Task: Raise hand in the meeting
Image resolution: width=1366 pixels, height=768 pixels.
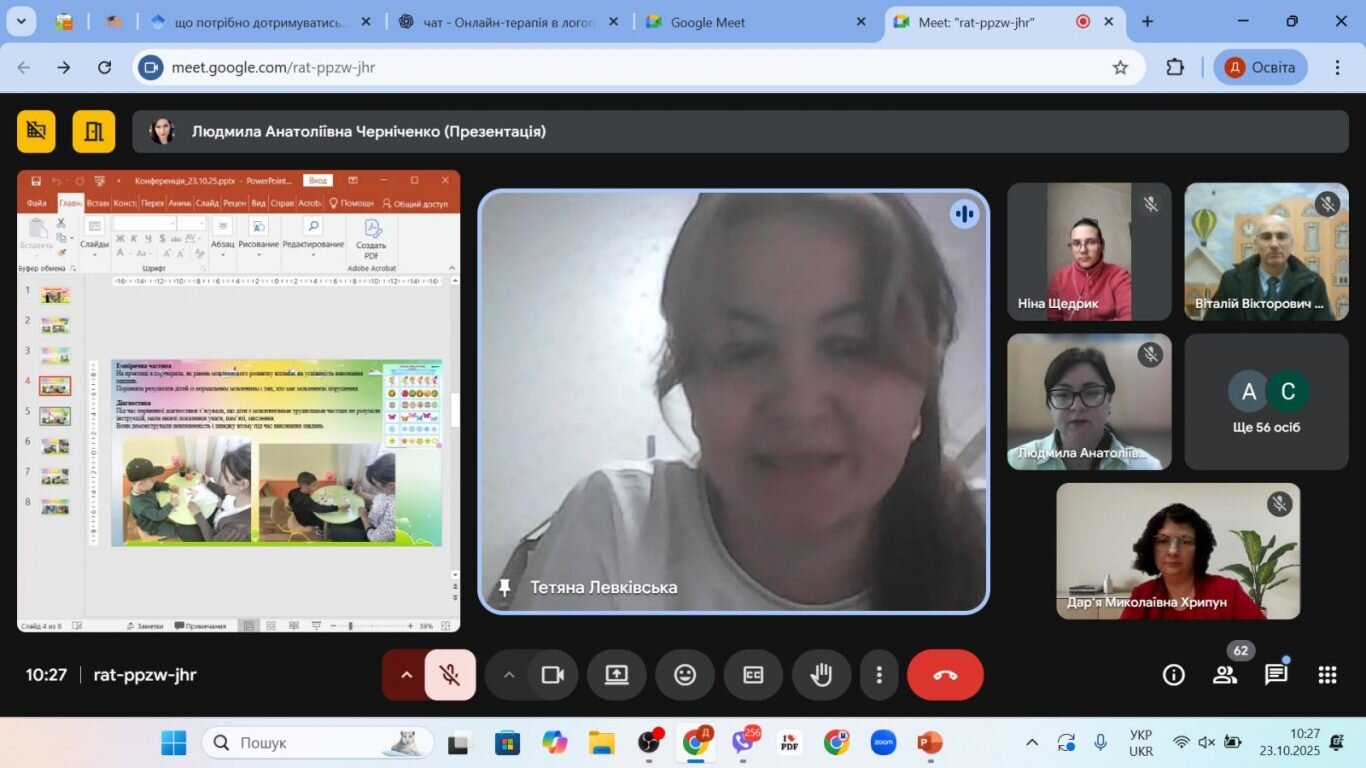Action: click(821, 675)
